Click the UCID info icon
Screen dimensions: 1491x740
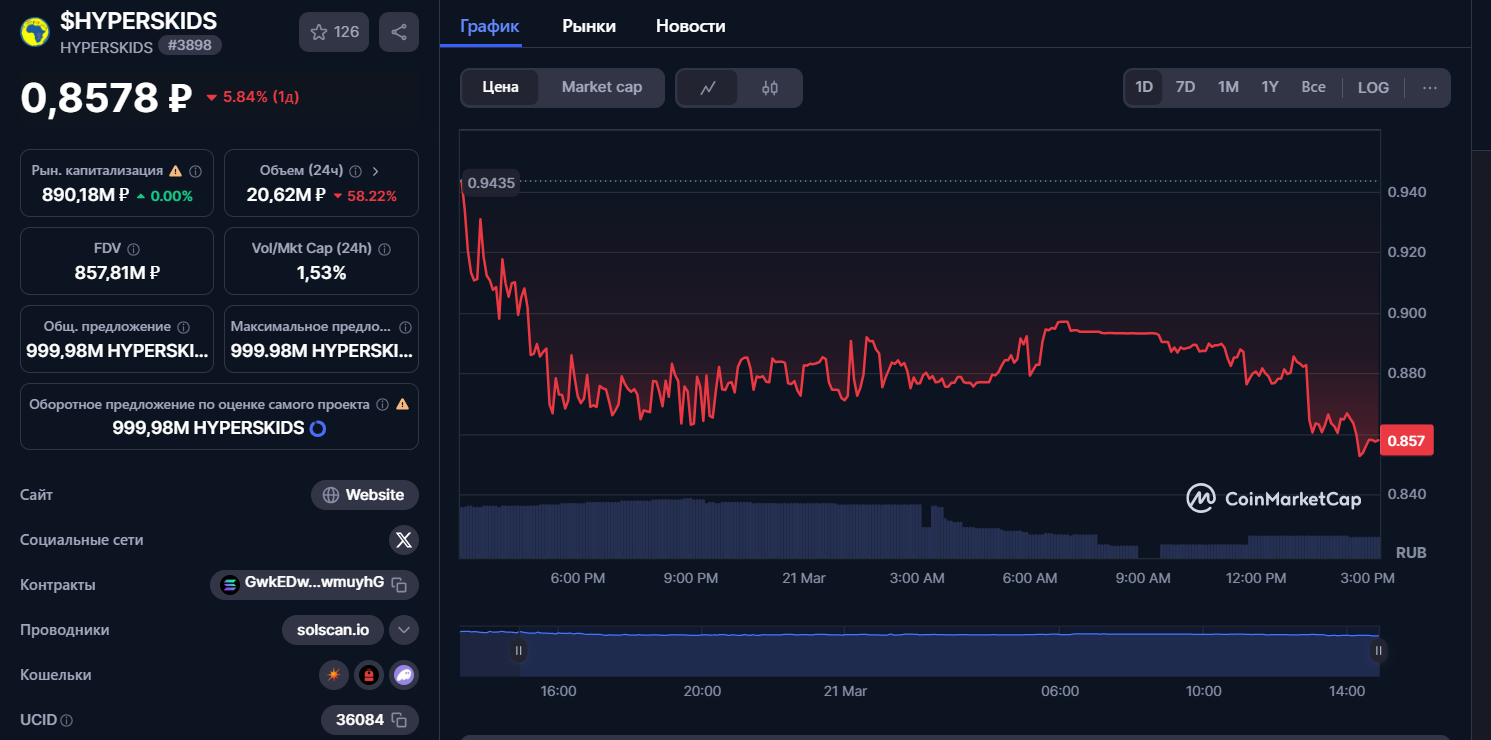click(x=67, y=720)
